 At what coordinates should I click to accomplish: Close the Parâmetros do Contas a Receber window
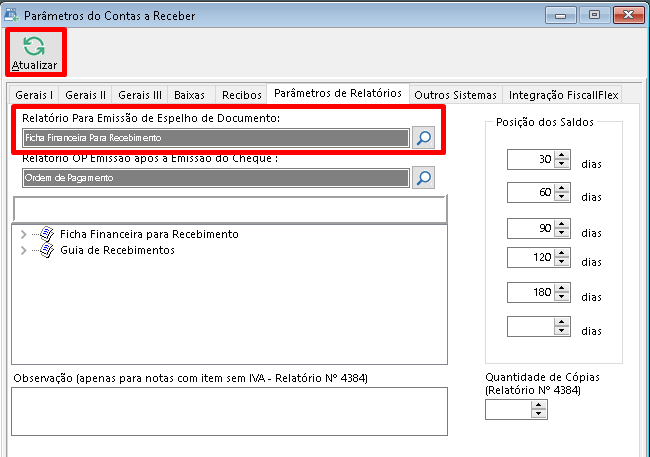click(x=628, y=15)
